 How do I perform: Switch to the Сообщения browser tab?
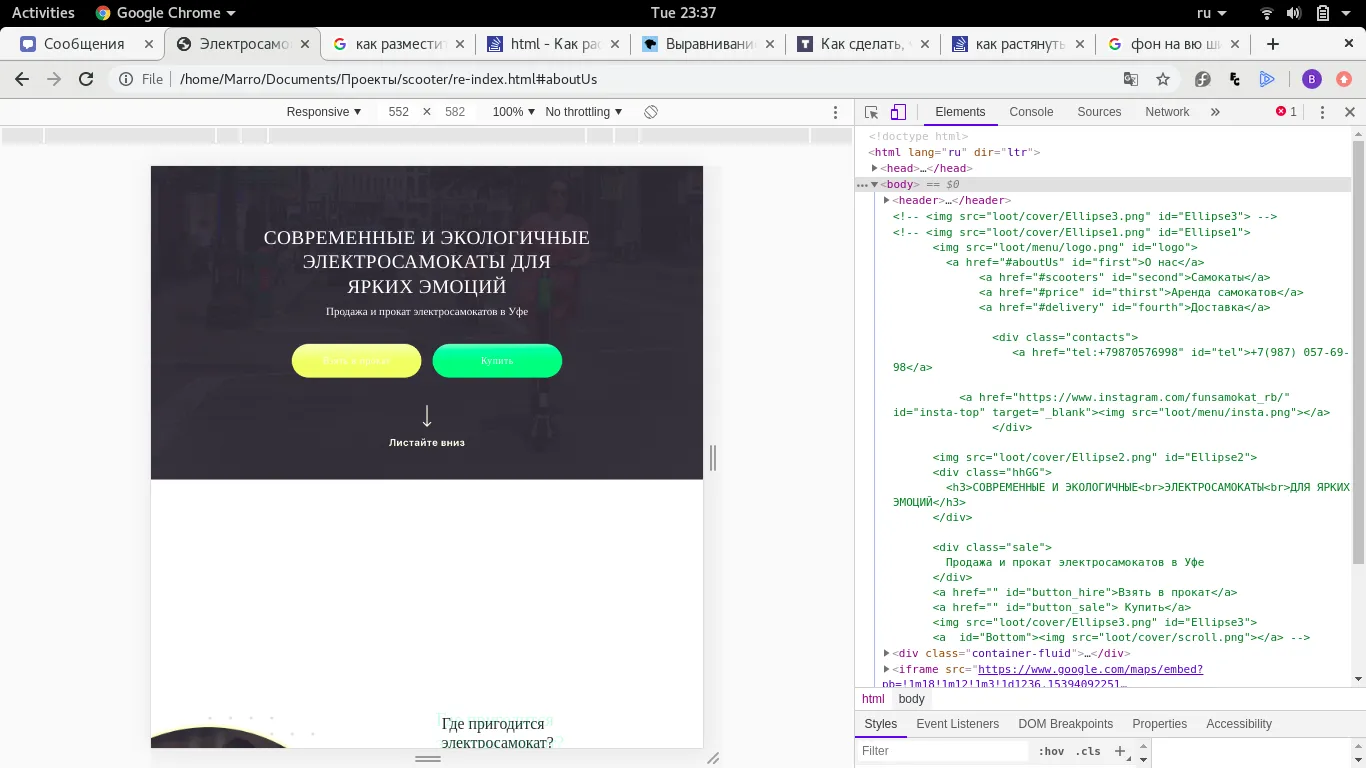click(84, 44)
